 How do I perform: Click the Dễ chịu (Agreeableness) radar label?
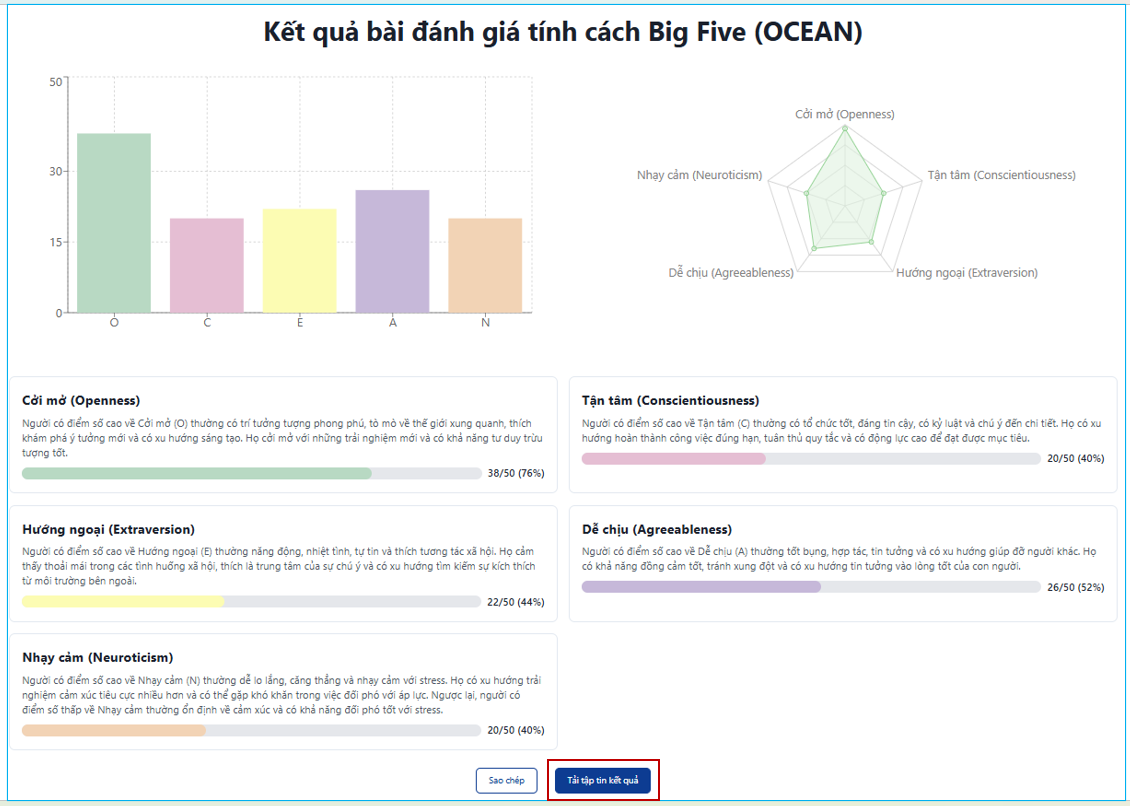tap(731, 273)
